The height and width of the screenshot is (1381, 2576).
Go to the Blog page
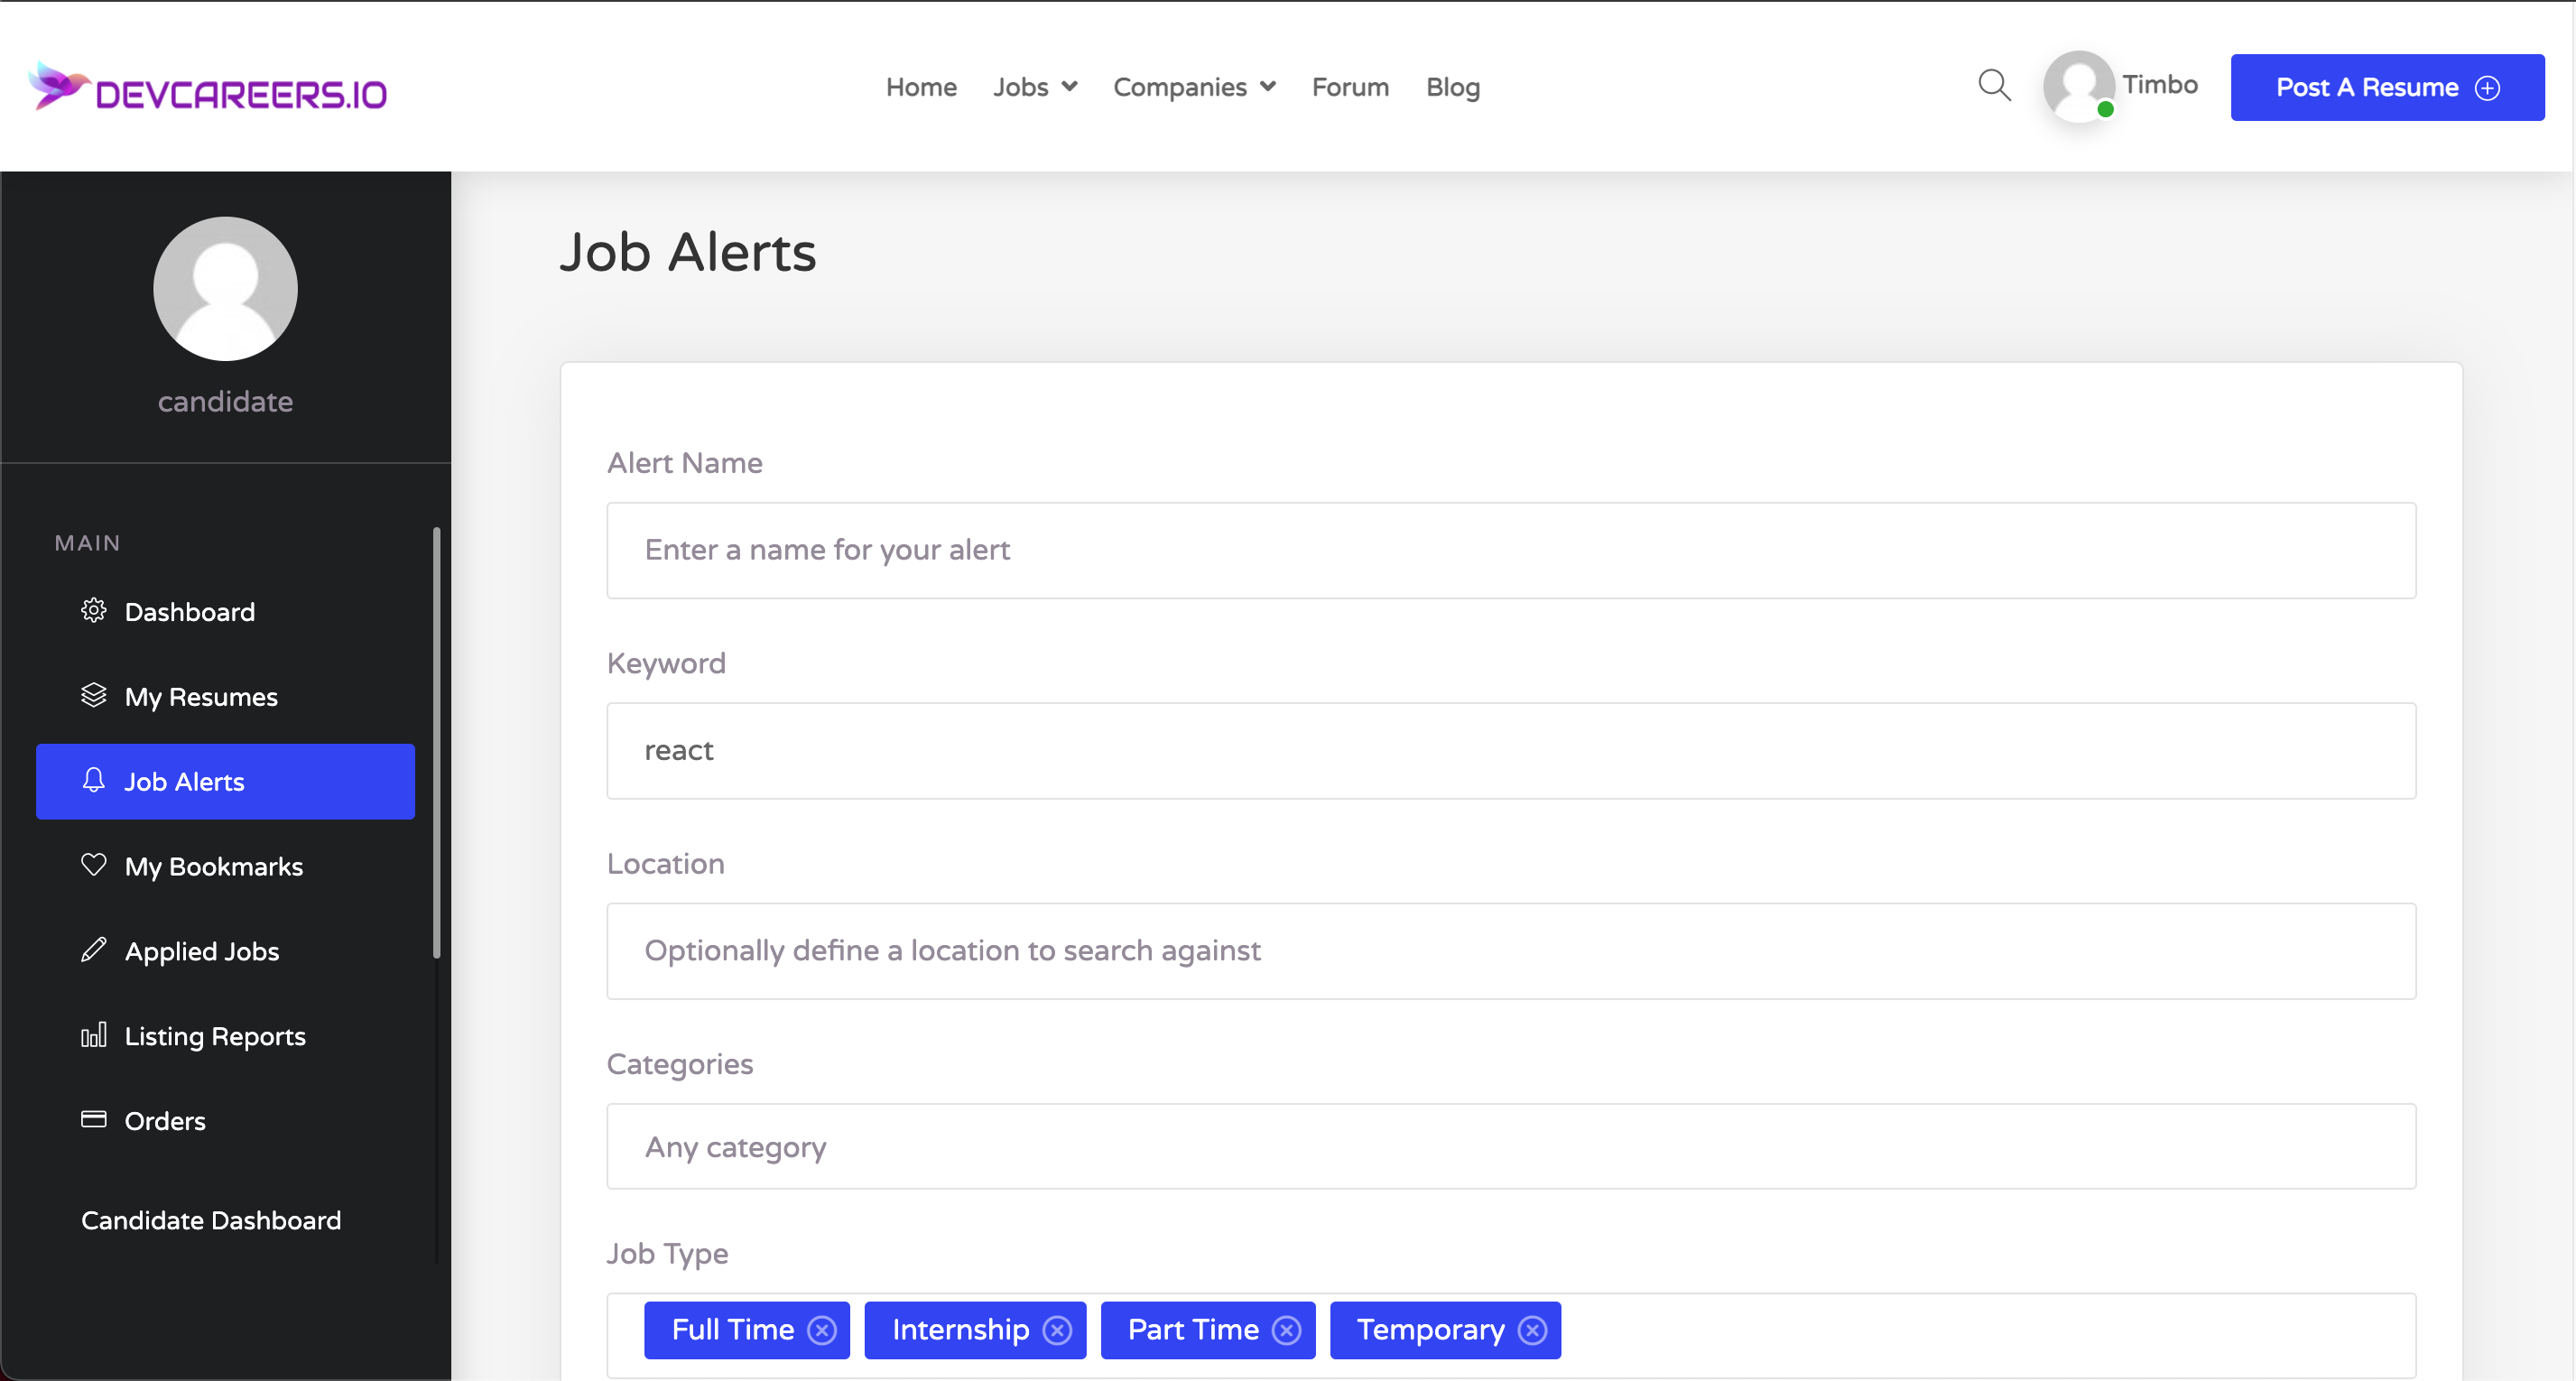[1452, 87]
